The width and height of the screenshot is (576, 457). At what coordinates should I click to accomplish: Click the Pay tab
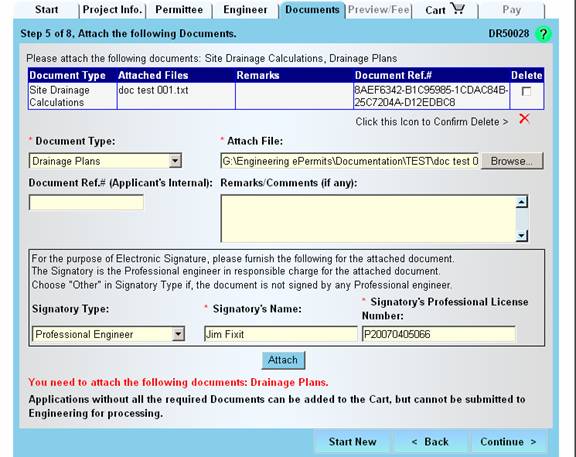512,10
